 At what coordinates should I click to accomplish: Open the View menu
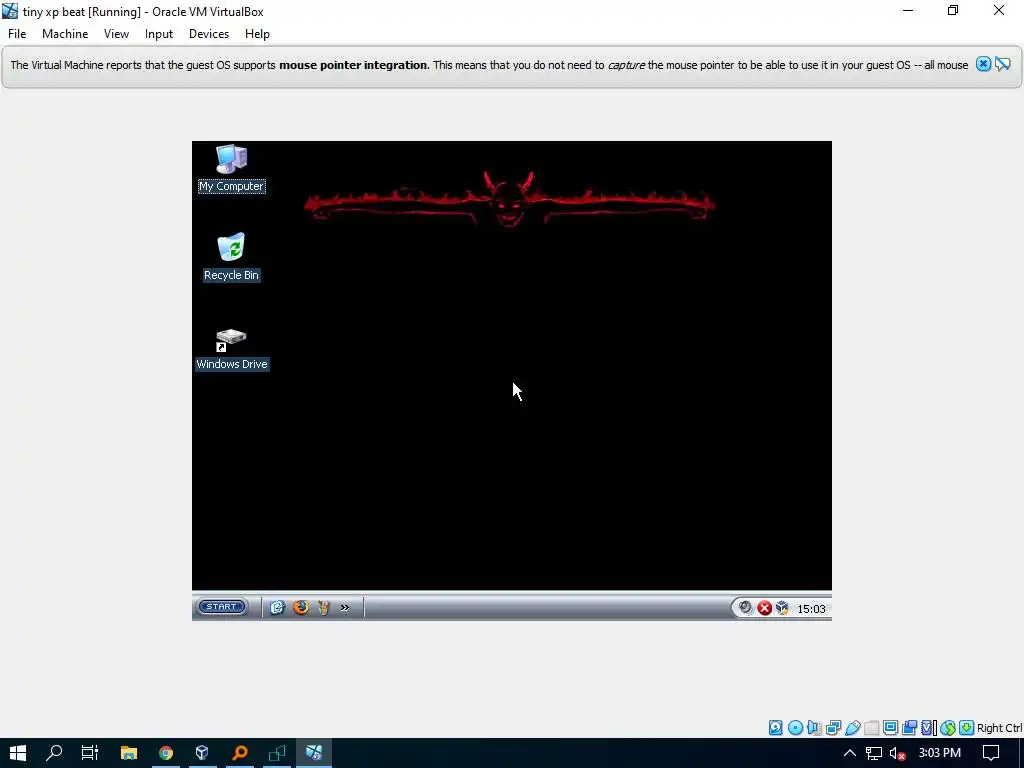tap(116, 34)
